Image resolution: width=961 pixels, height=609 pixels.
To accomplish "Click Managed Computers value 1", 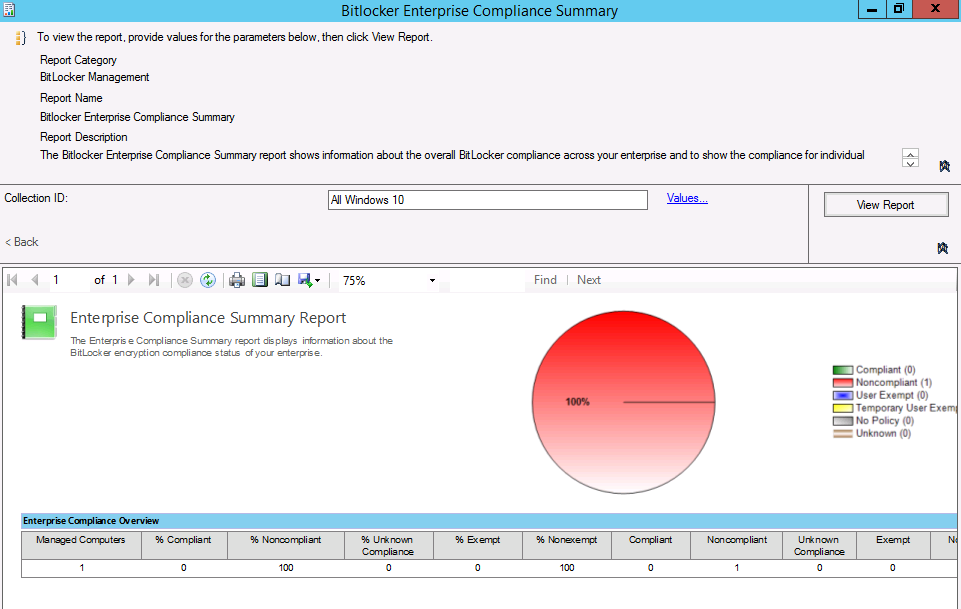I will click(82, 568).
